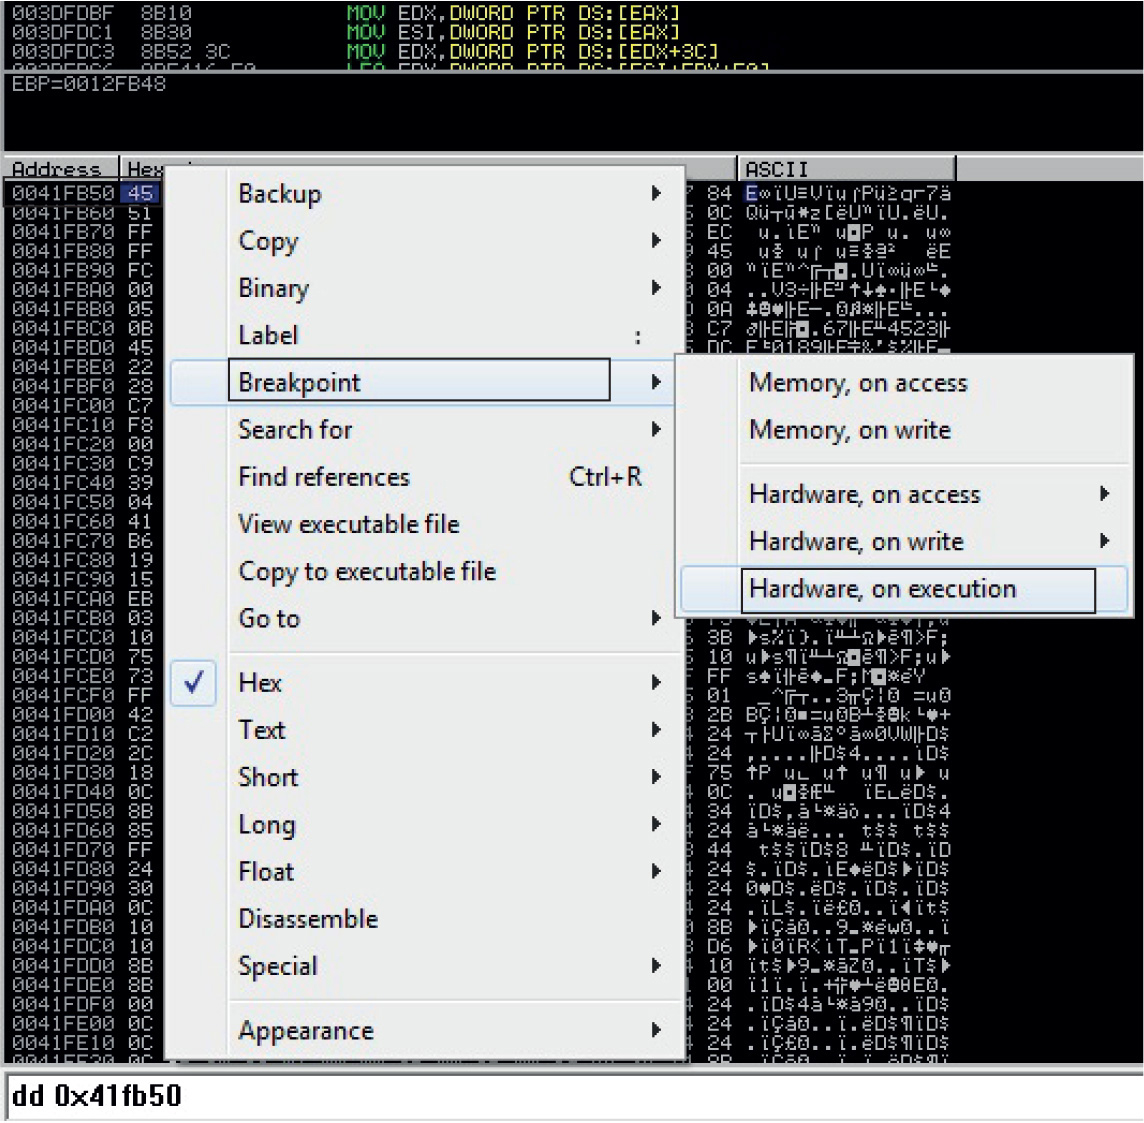Open the Short display submenu
This screenshot has width=1144, height=1123.
427,776
